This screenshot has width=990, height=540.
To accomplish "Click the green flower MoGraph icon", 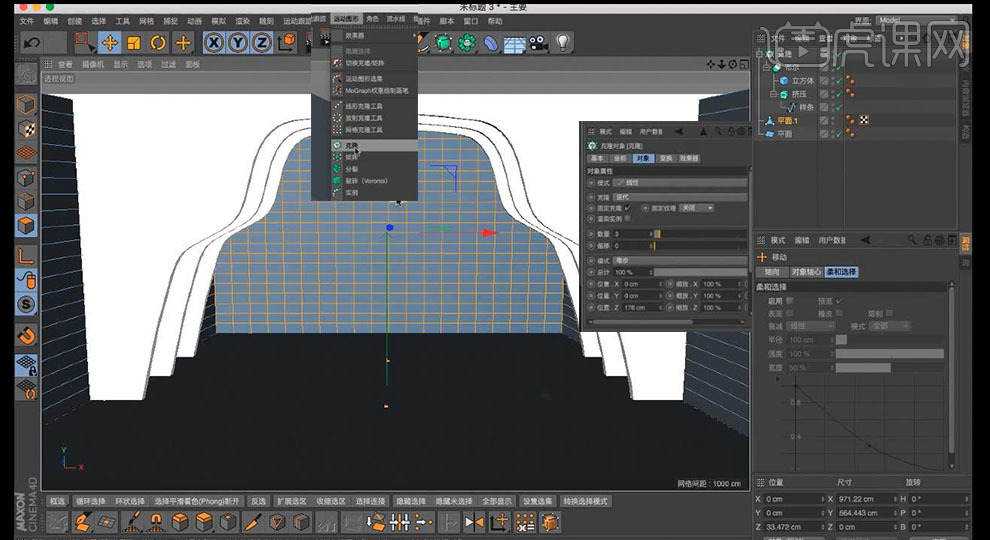I will tap(467, 43).
